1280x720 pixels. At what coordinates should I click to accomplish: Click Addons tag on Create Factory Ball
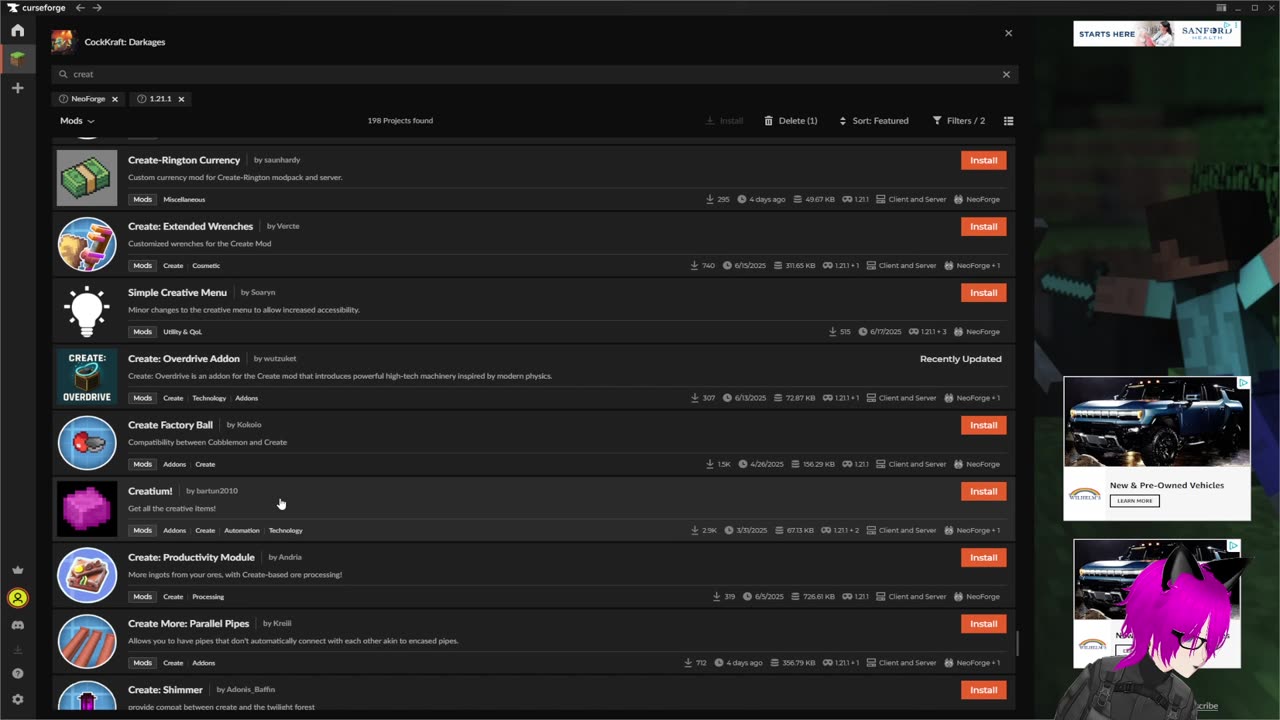coord(174,464)
